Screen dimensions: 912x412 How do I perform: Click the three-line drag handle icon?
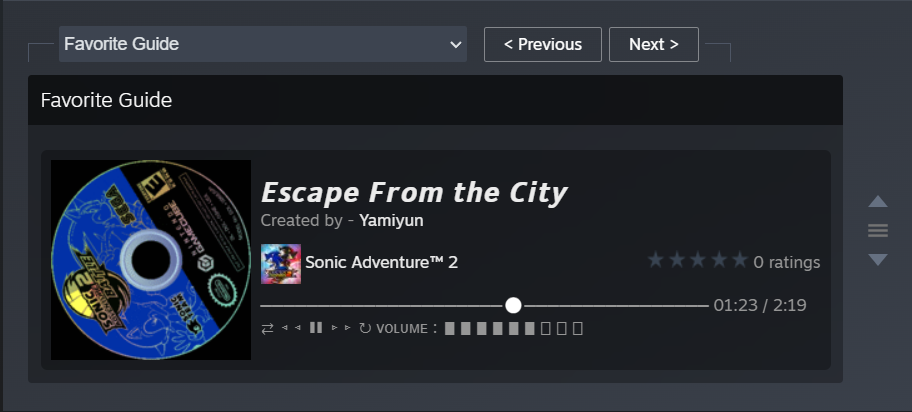coord(878,230)
